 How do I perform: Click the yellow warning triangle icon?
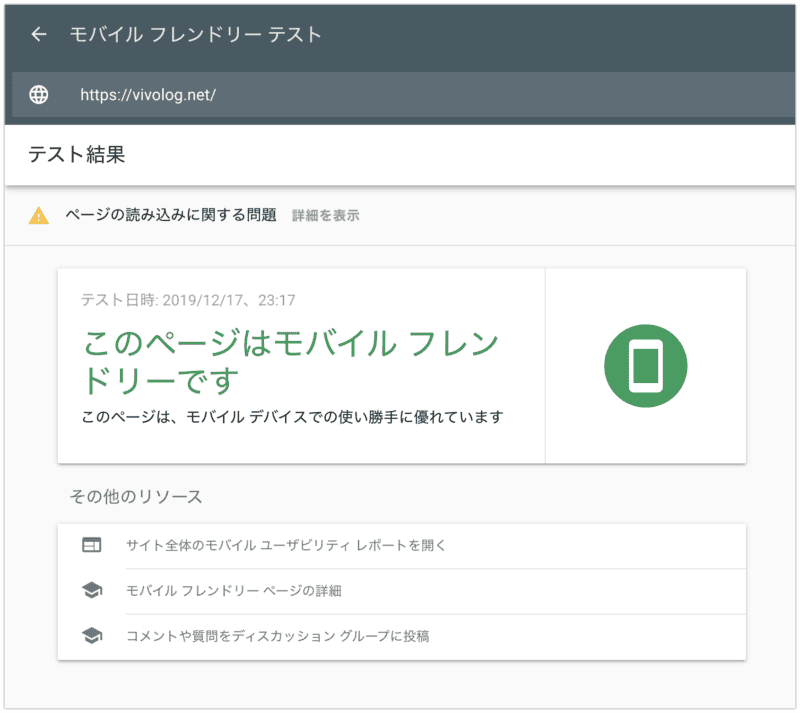pos(39,215)
